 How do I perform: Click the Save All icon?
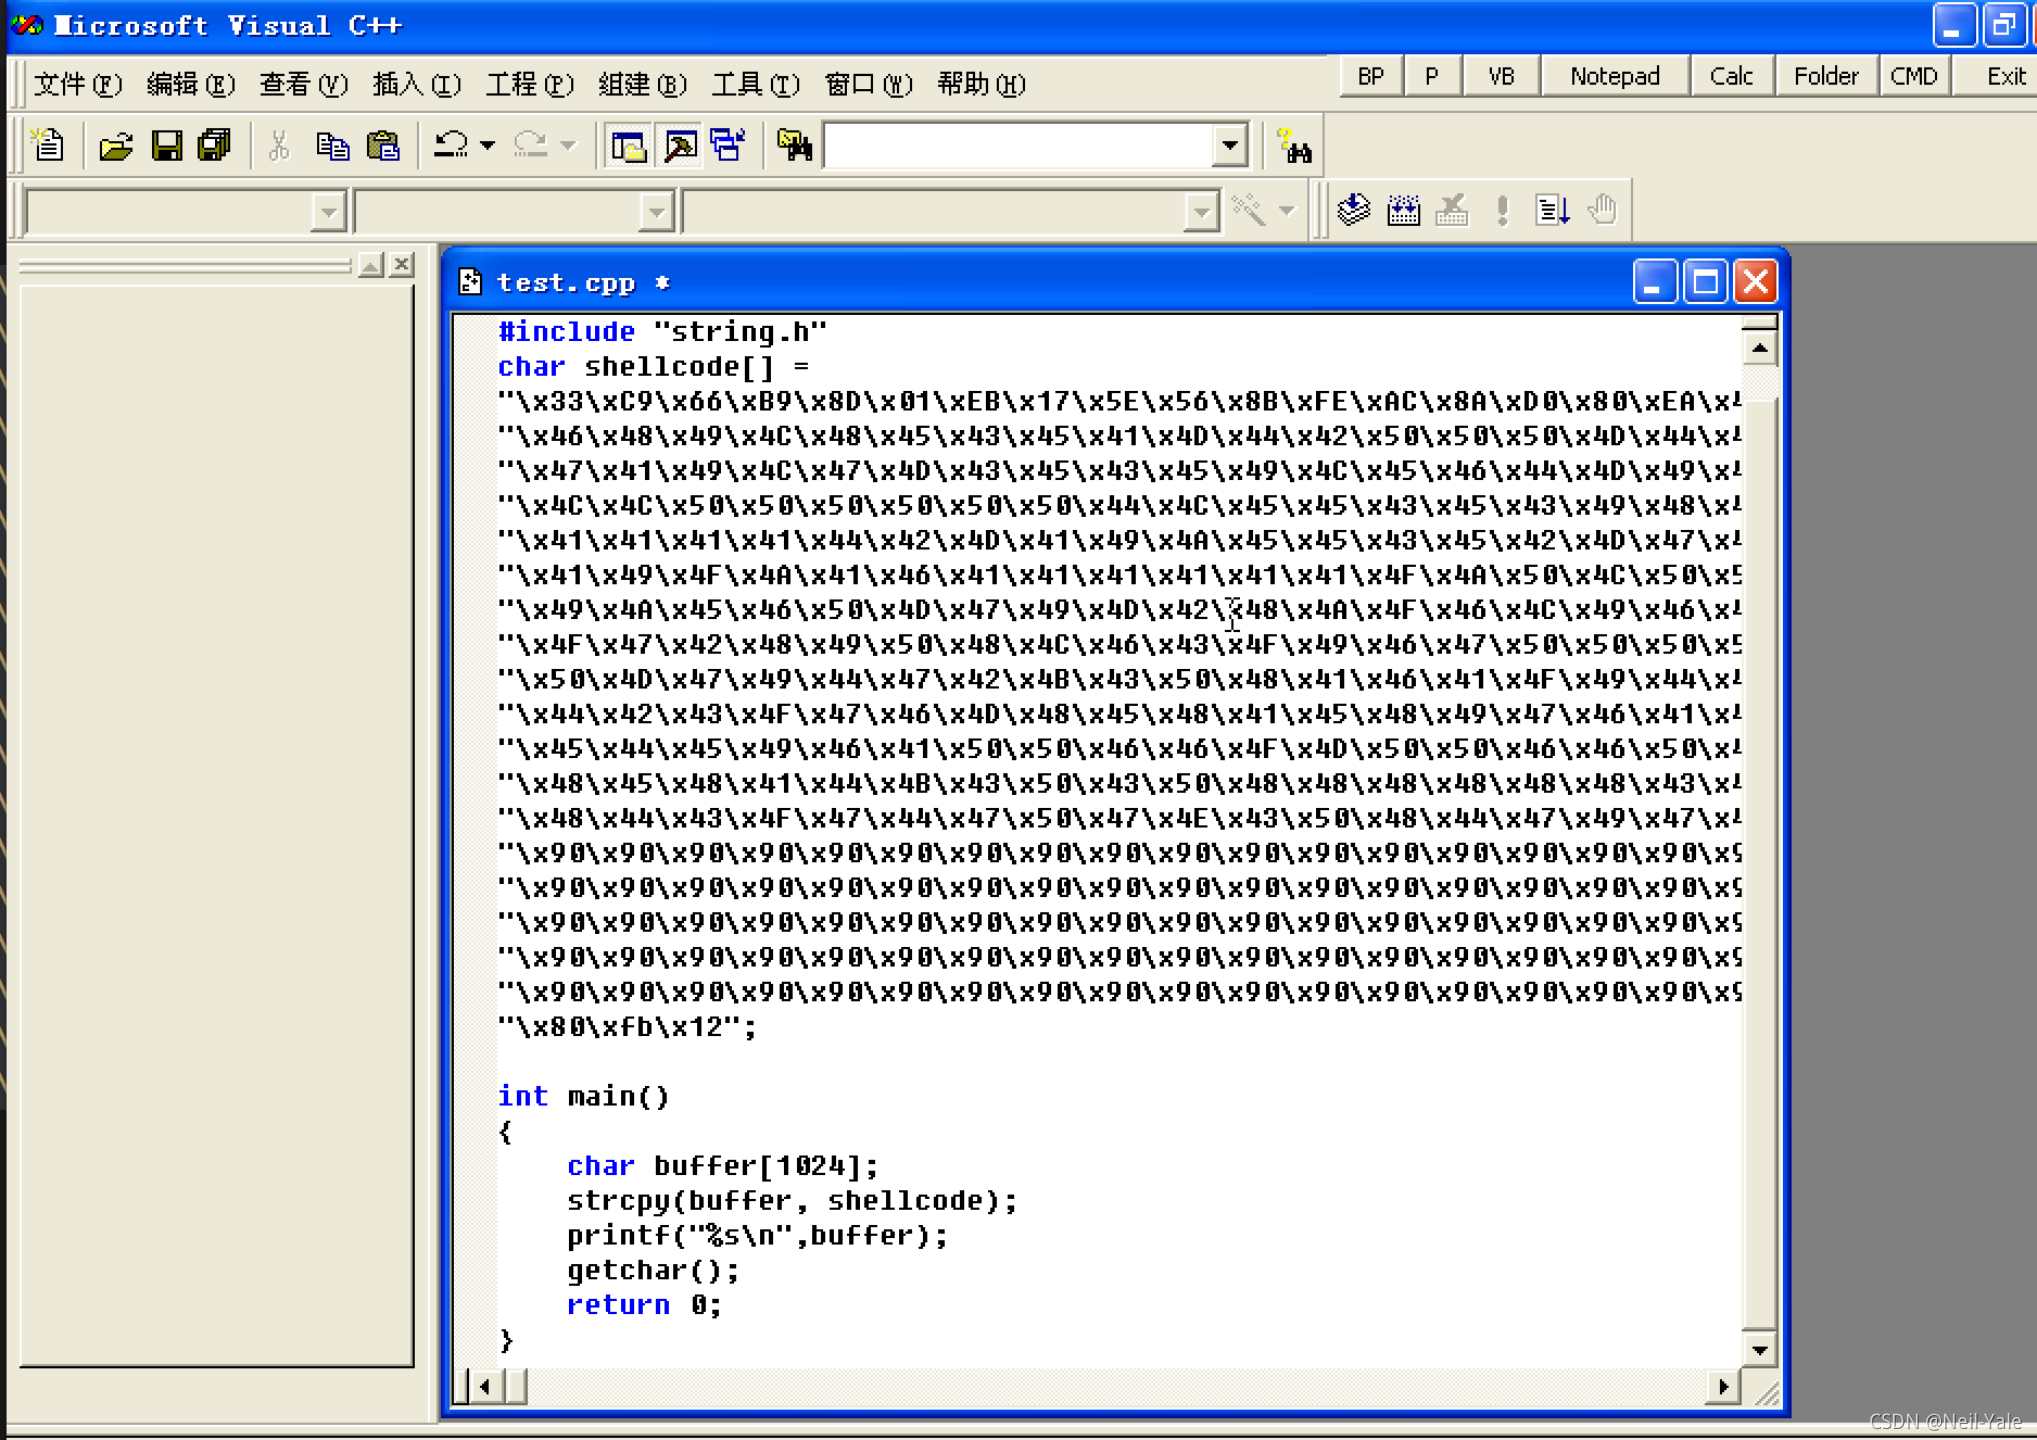pos(214,146)
